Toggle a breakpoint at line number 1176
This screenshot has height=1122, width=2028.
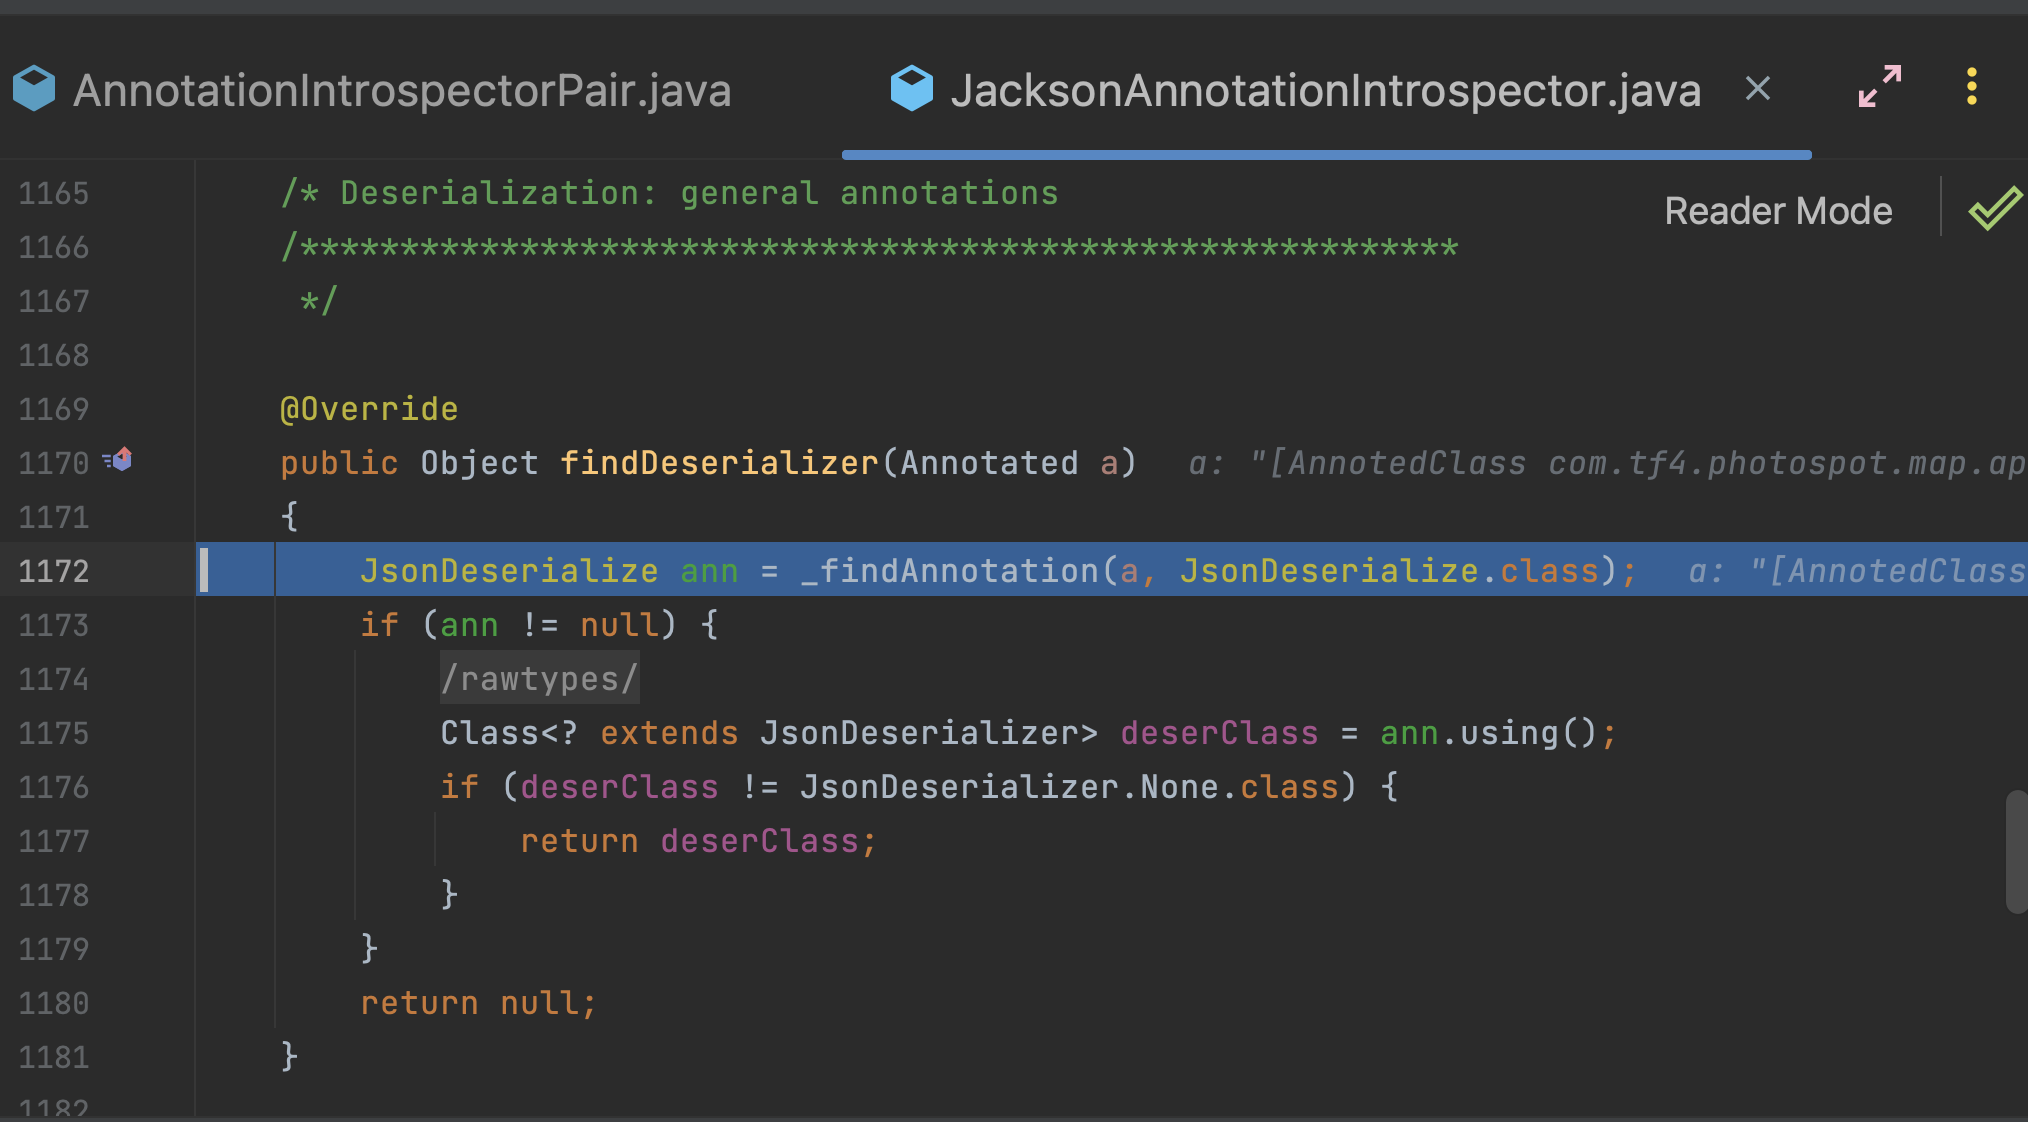tap(54, 788)
